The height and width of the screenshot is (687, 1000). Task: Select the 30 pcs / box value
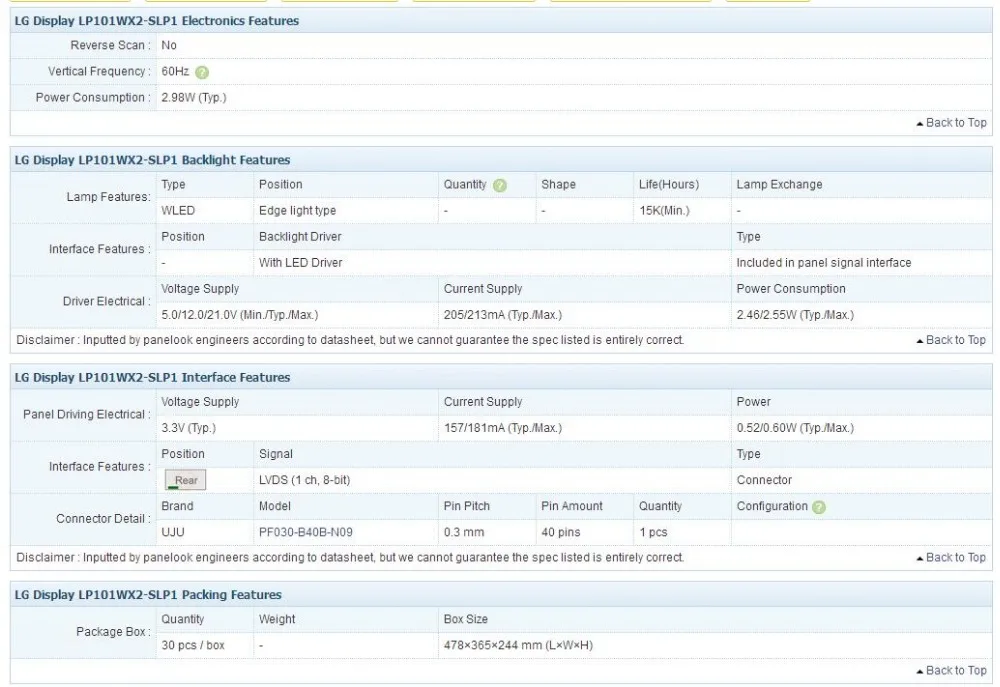(193, 646)
